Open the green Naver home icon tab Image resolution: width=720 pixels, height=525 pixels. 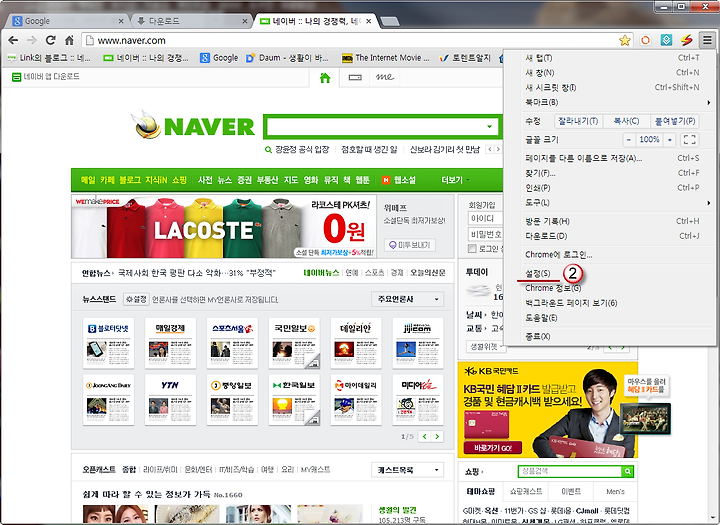(325, 78)
